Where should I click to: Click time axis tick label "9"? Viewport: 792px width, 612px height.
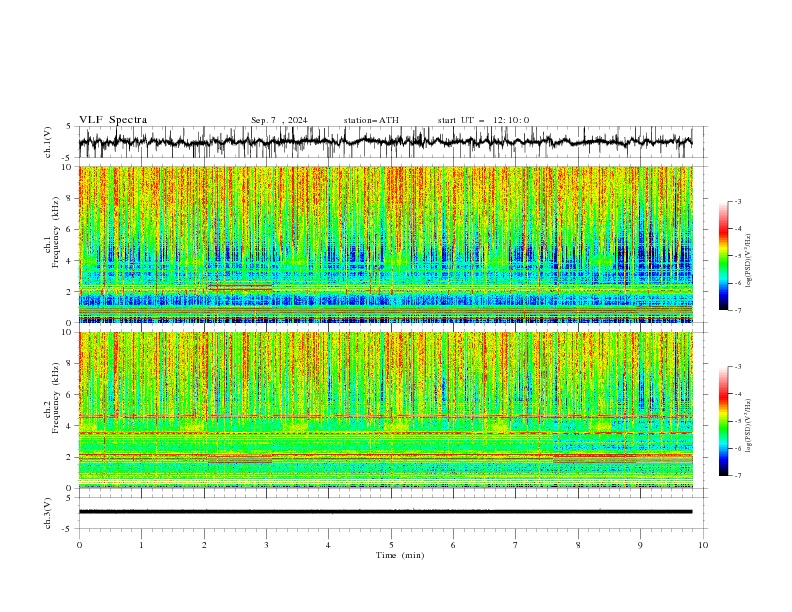(640, 545)
